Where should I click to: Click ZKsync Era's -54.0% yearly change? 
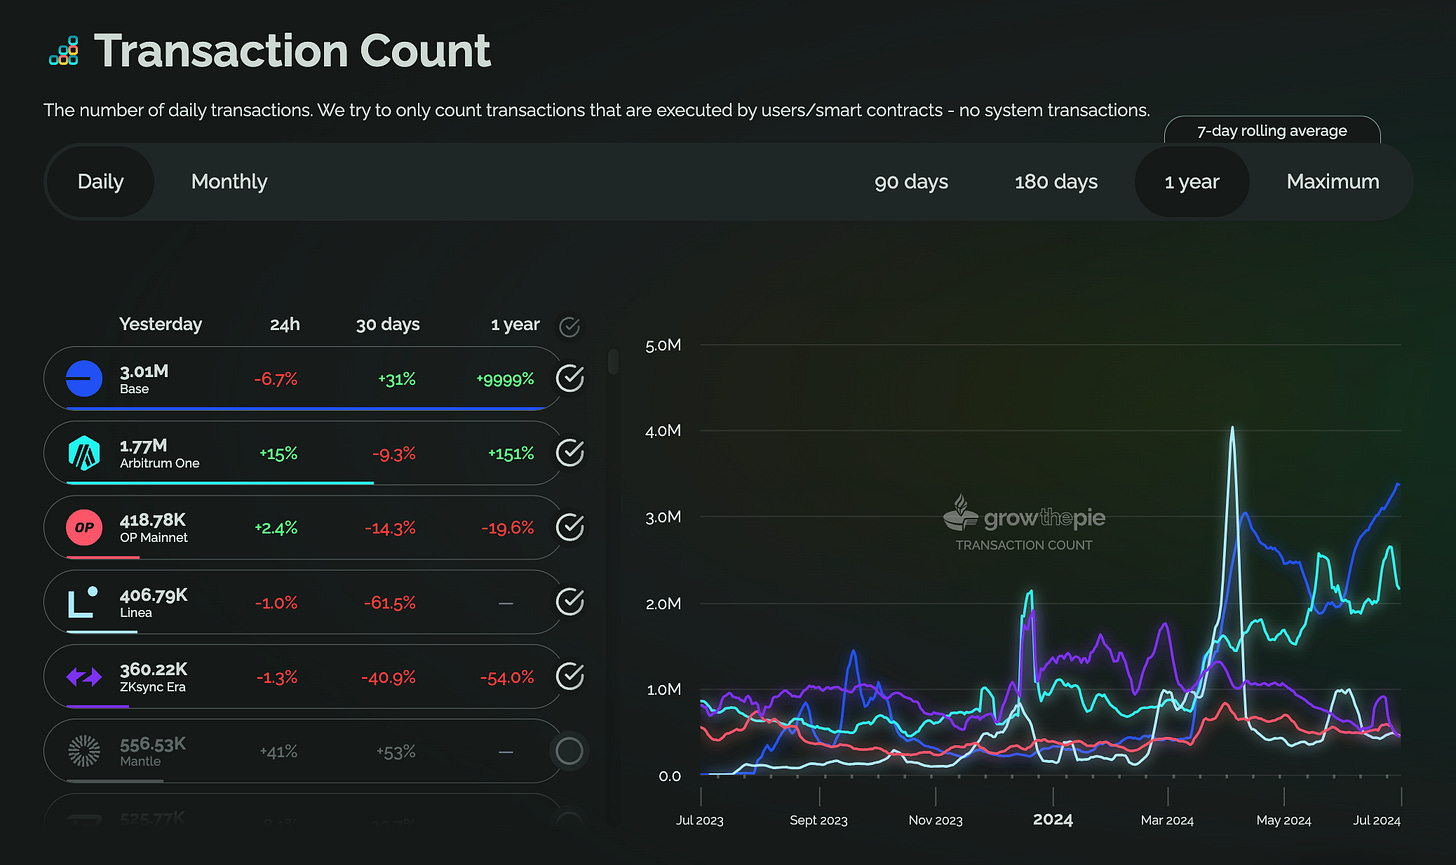(507, 677)
